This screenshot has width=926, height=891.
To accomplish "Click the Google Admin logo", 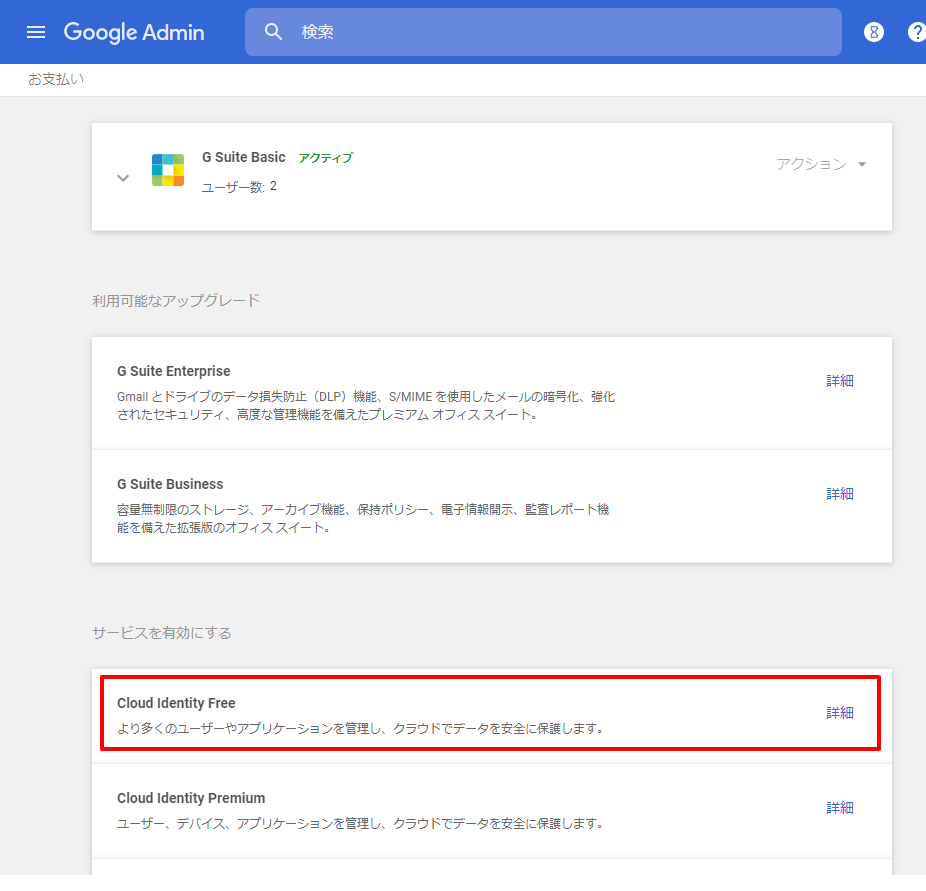I will (x=134, y=32).
